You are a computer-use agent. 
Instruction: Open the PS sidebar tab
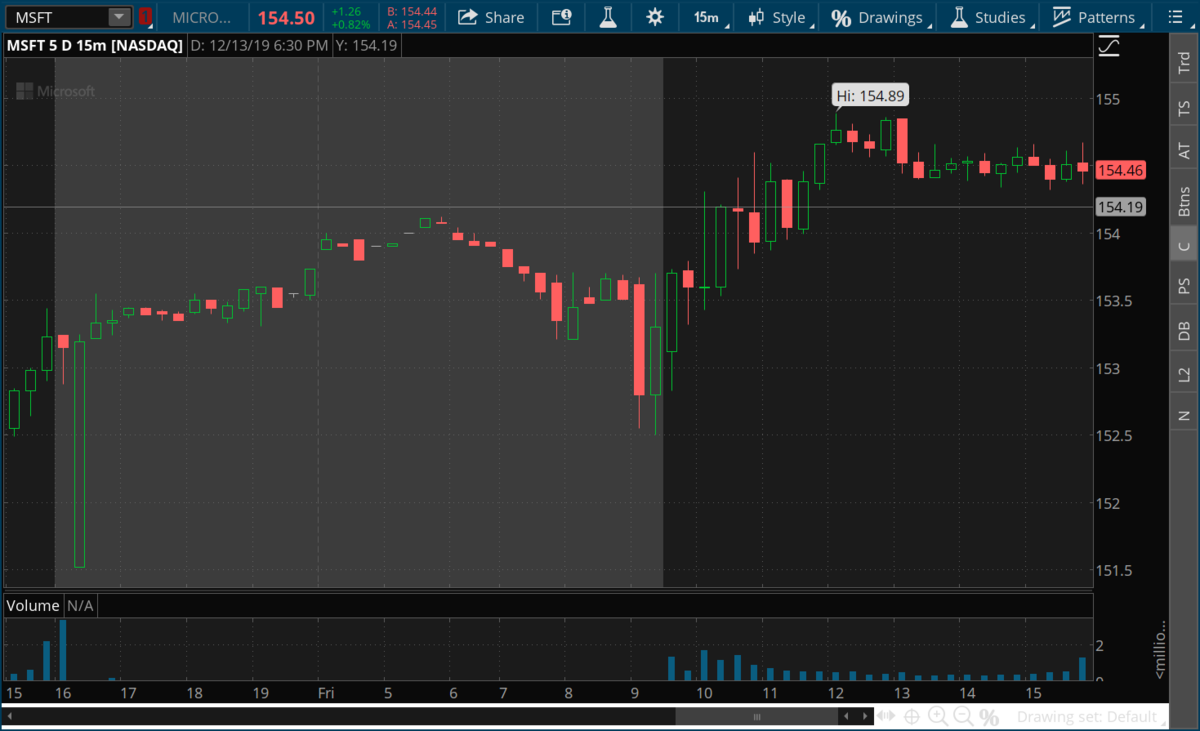coord(1184,287)
